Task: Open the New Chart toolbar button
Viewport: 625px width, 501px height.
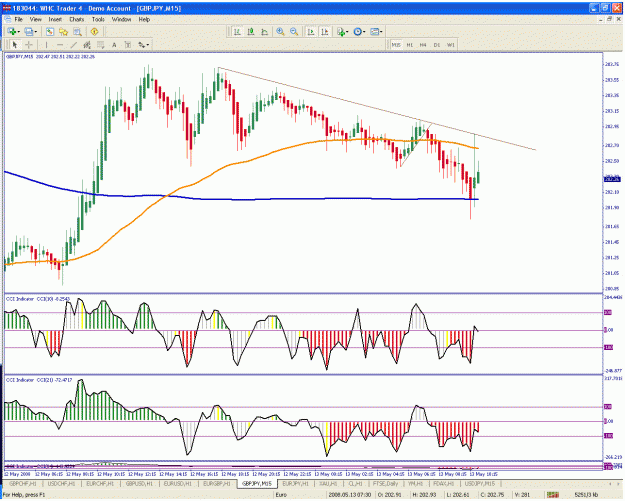Action: (x=13, y=31)
